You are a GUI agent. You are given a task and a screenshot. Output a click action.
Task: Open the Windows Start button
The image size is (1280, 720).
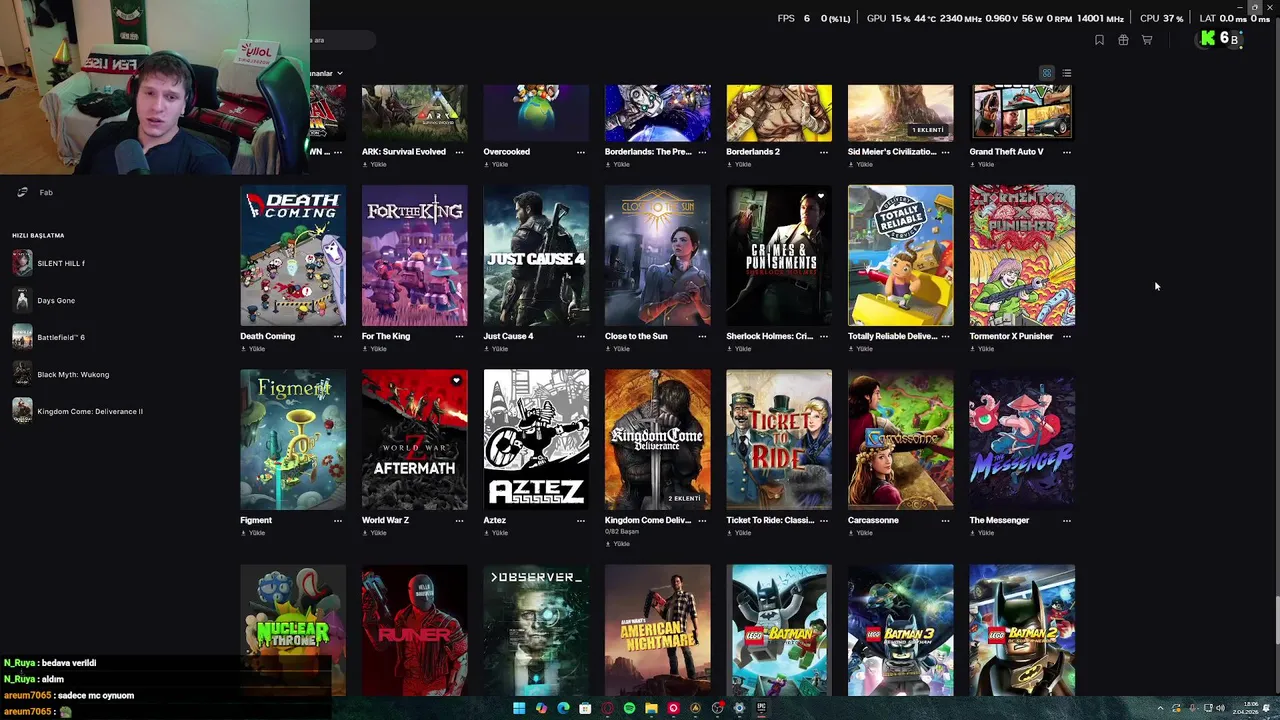(x=519, y=708)
